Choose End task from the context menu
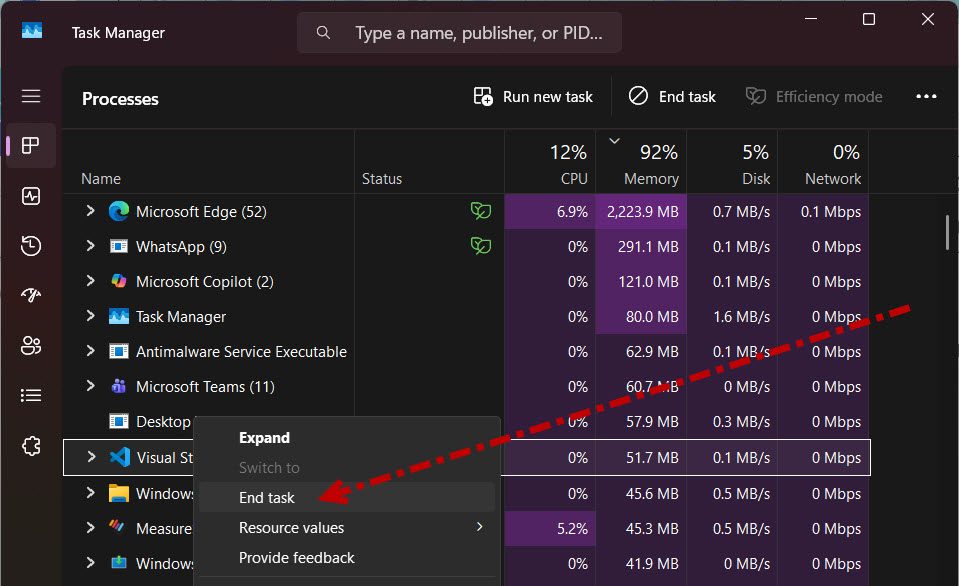Image resolution: width=959 pixels, height=586 pixels. pos(267,497)
